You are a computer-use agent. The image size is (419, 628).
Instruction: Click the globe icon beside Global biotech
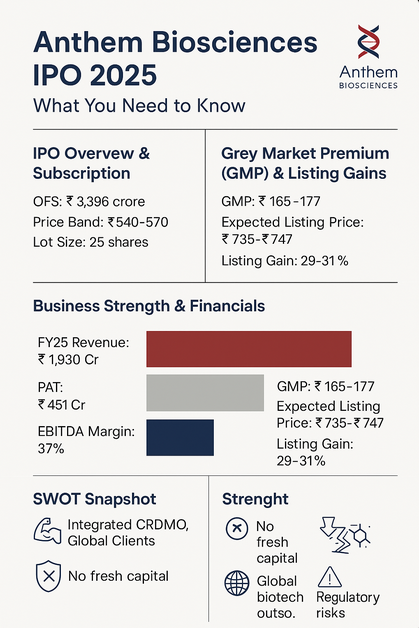click(x=237, y=583)
